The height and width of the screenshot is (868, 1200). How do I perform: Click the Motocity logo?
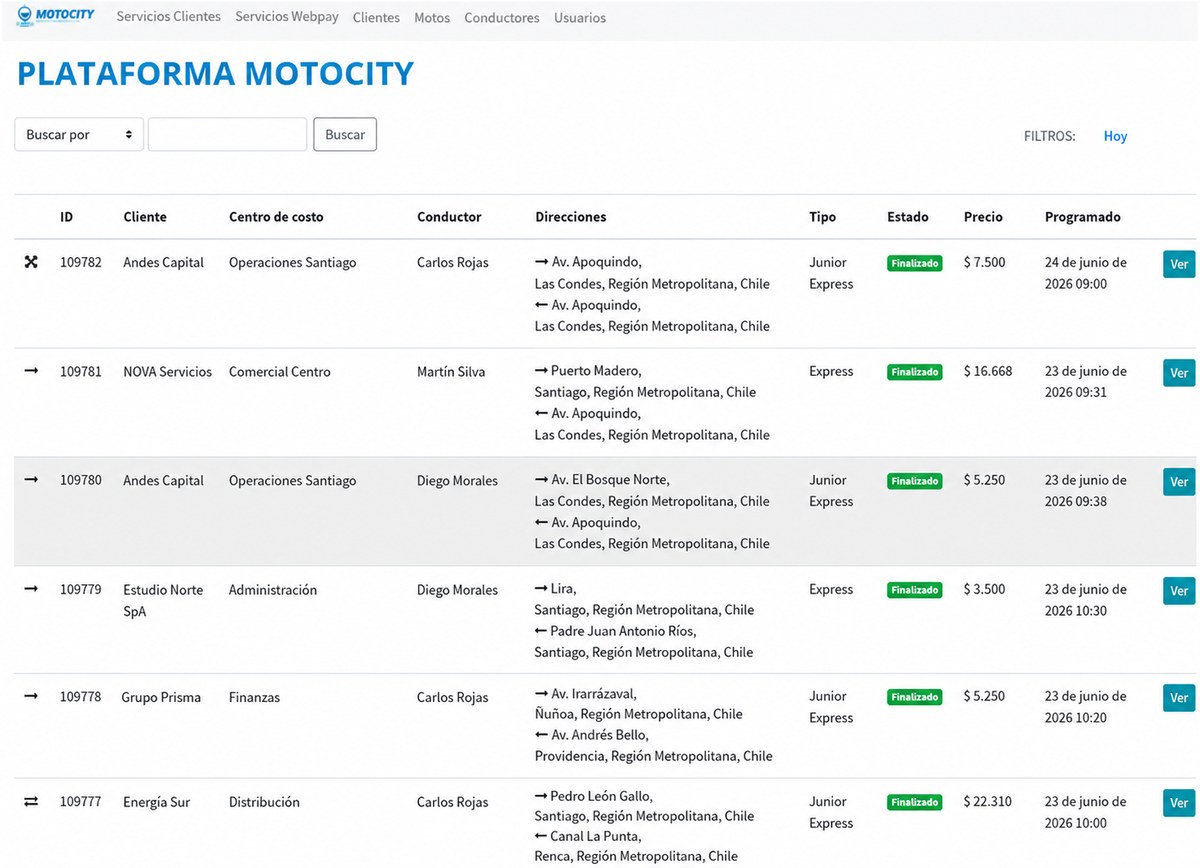pos(55,16)
